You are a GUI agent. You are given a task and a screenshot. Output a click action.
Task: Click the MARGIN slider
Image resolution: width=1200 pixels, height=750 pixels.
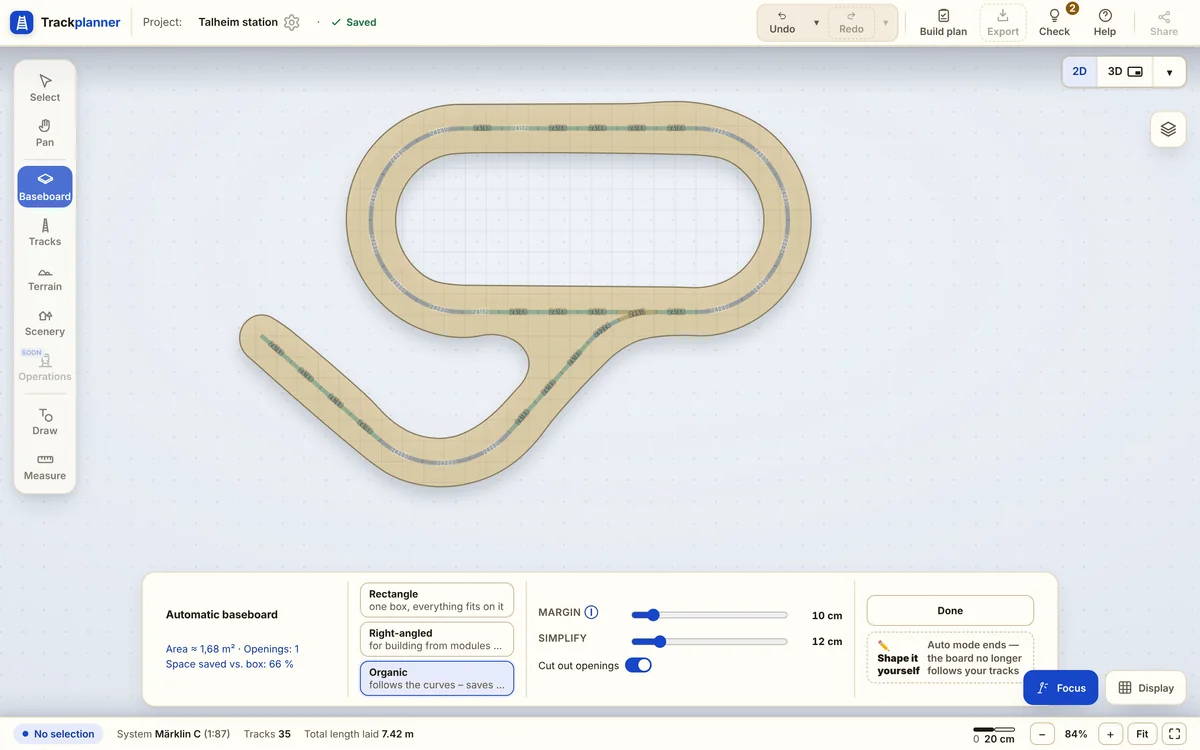click(709, 615)
